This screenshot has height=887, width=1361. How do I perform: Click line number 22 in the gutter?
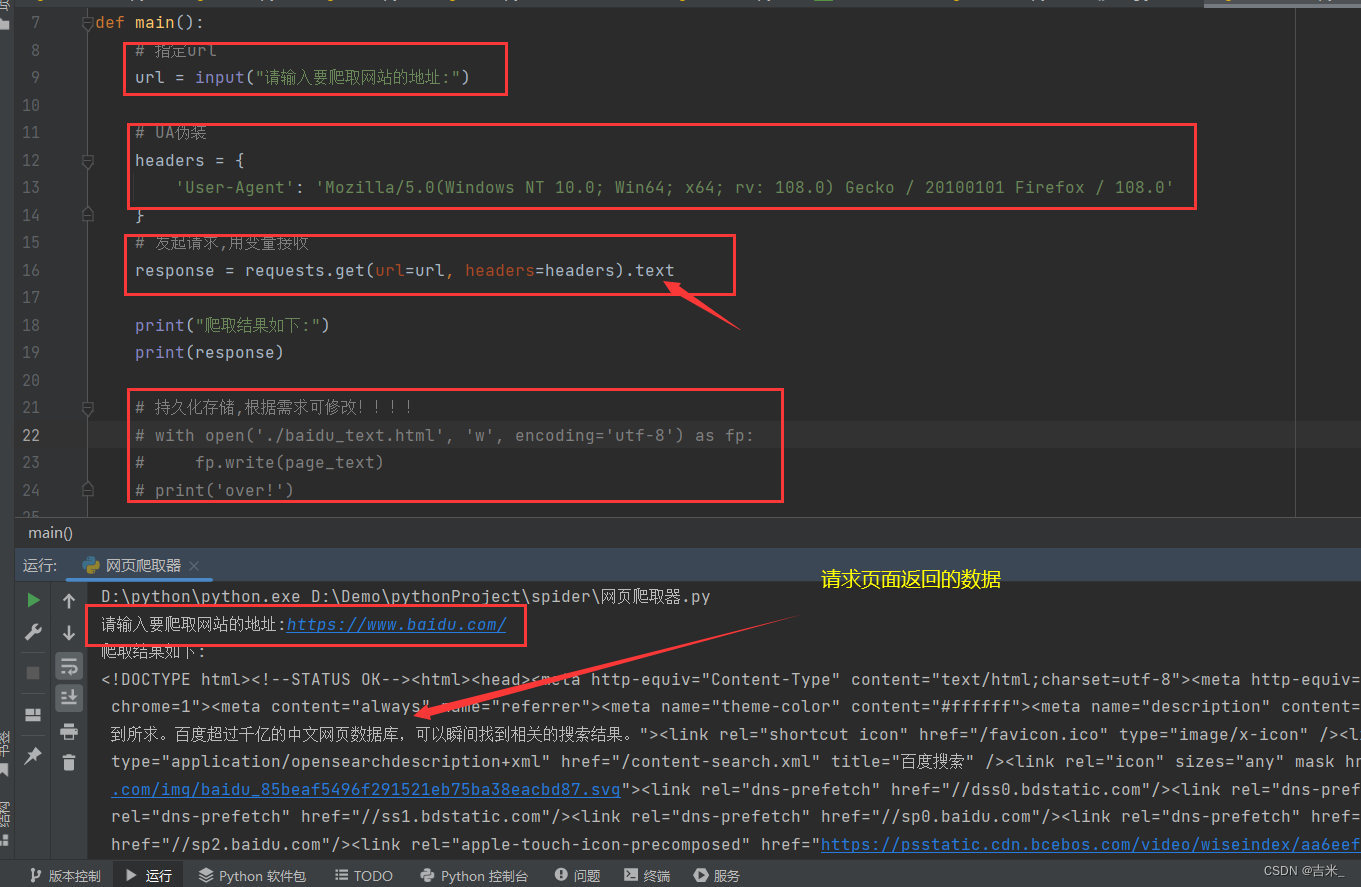[x=30, y=435]
